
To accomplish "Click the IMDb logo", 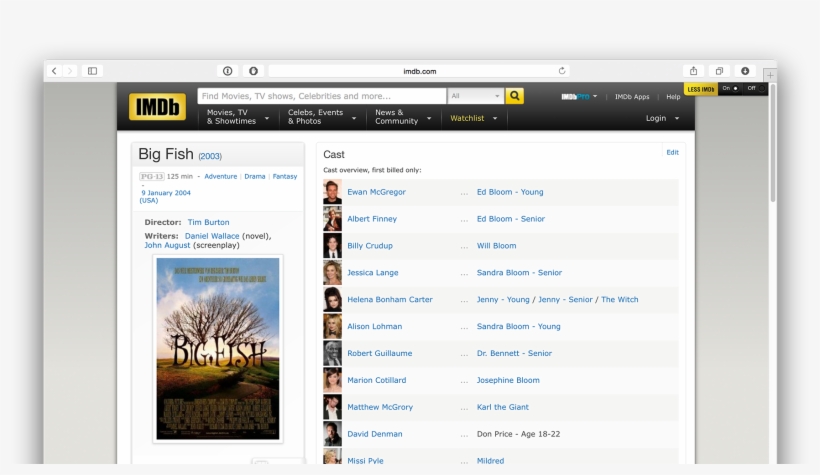I will pyautogui.click(x=157, y=107).
